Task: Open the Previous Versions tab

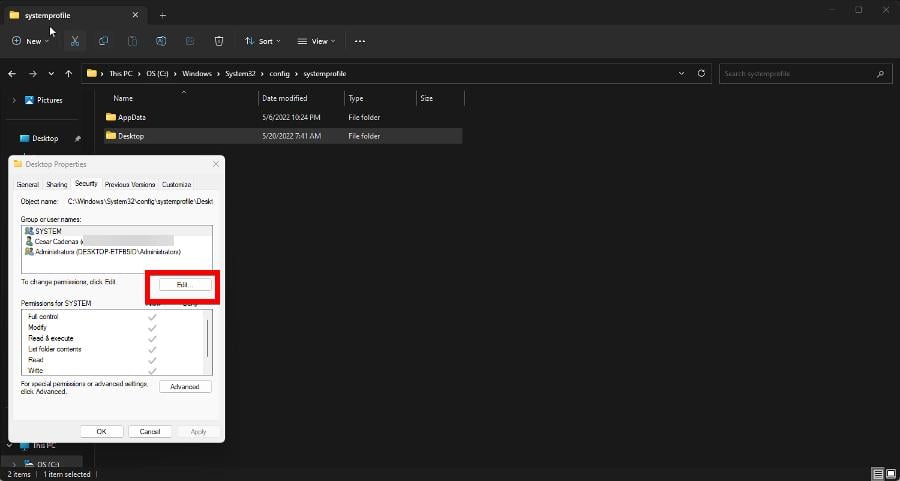Action: tap(130, 184)
